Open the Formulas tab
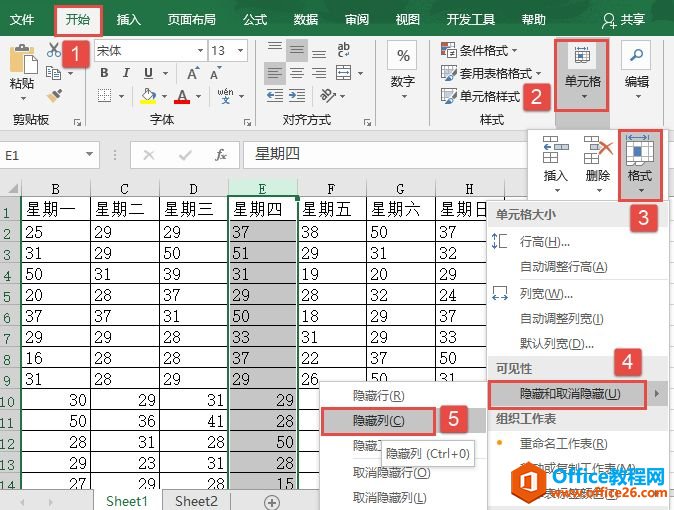Viewport: 674px width, 510px height. click(255, 19)
